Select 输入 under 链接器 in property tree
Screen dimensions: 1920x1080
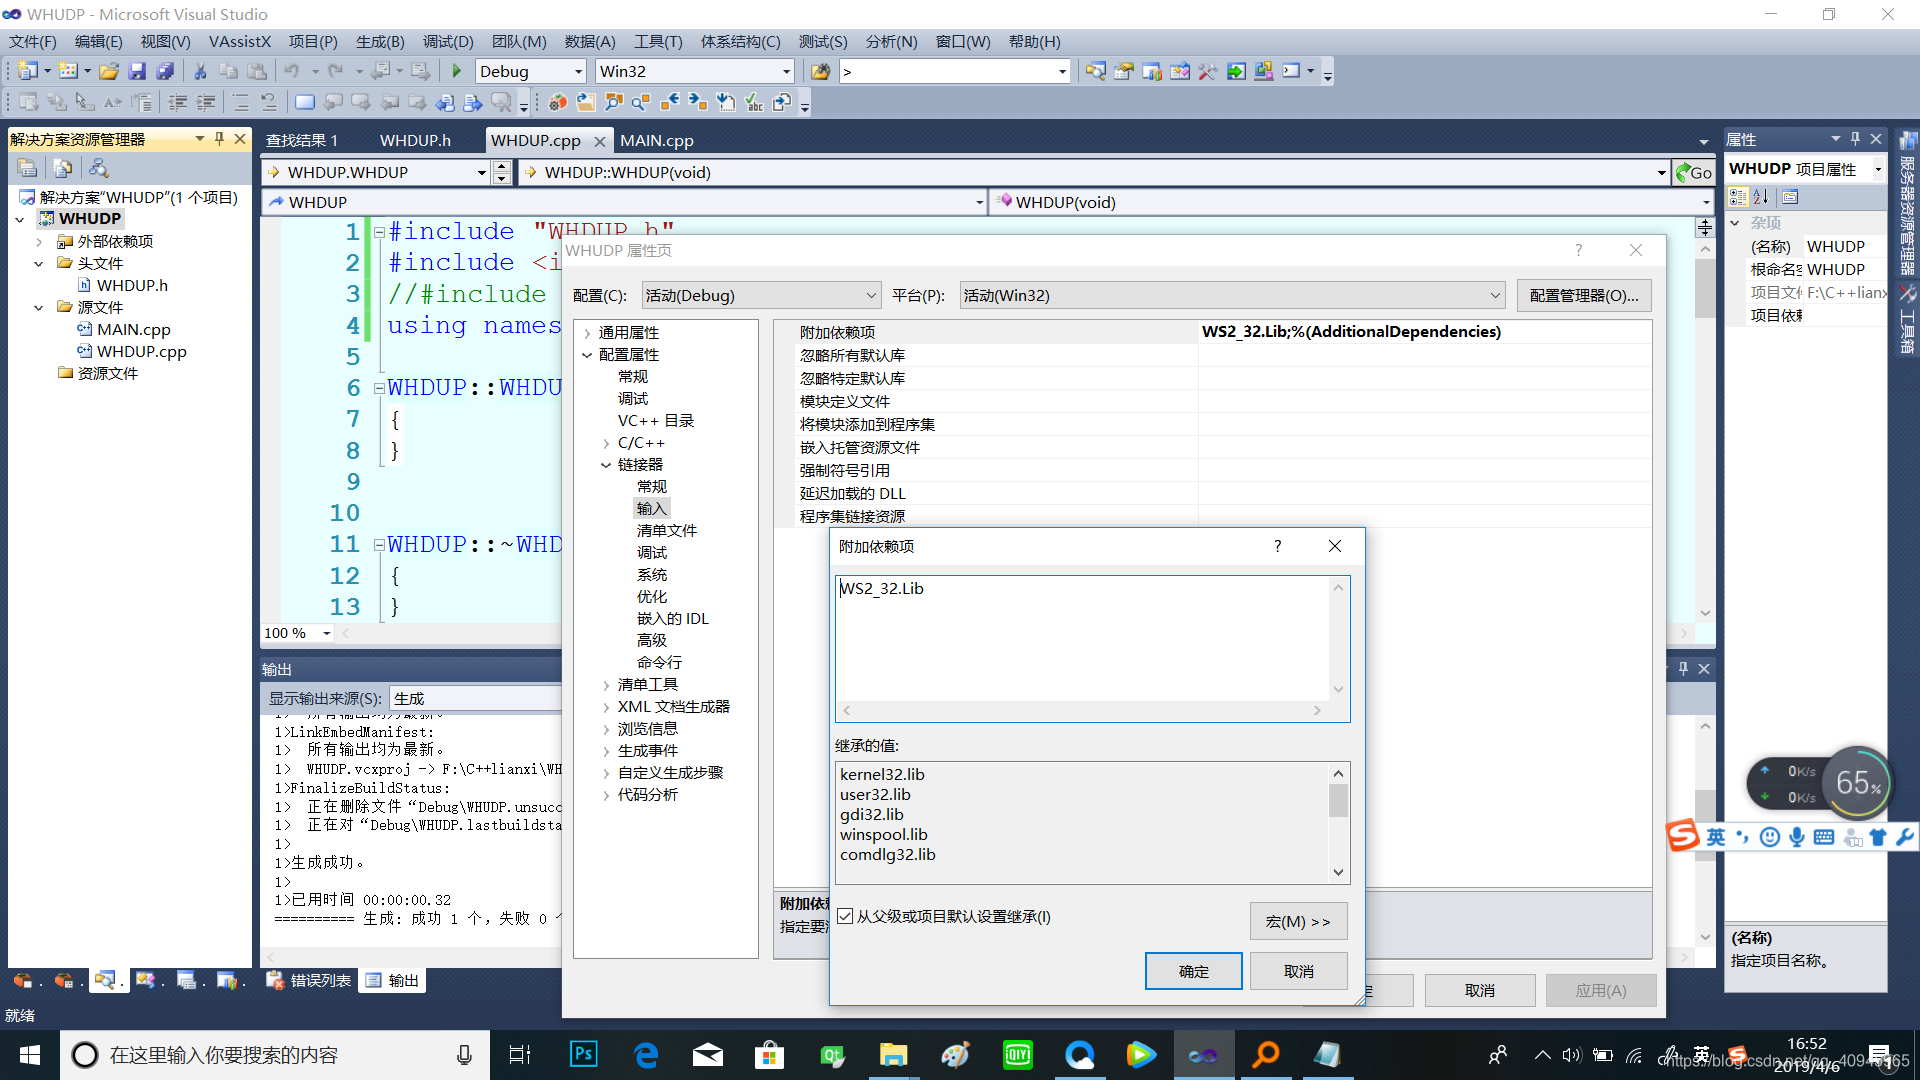click(651, 508)
